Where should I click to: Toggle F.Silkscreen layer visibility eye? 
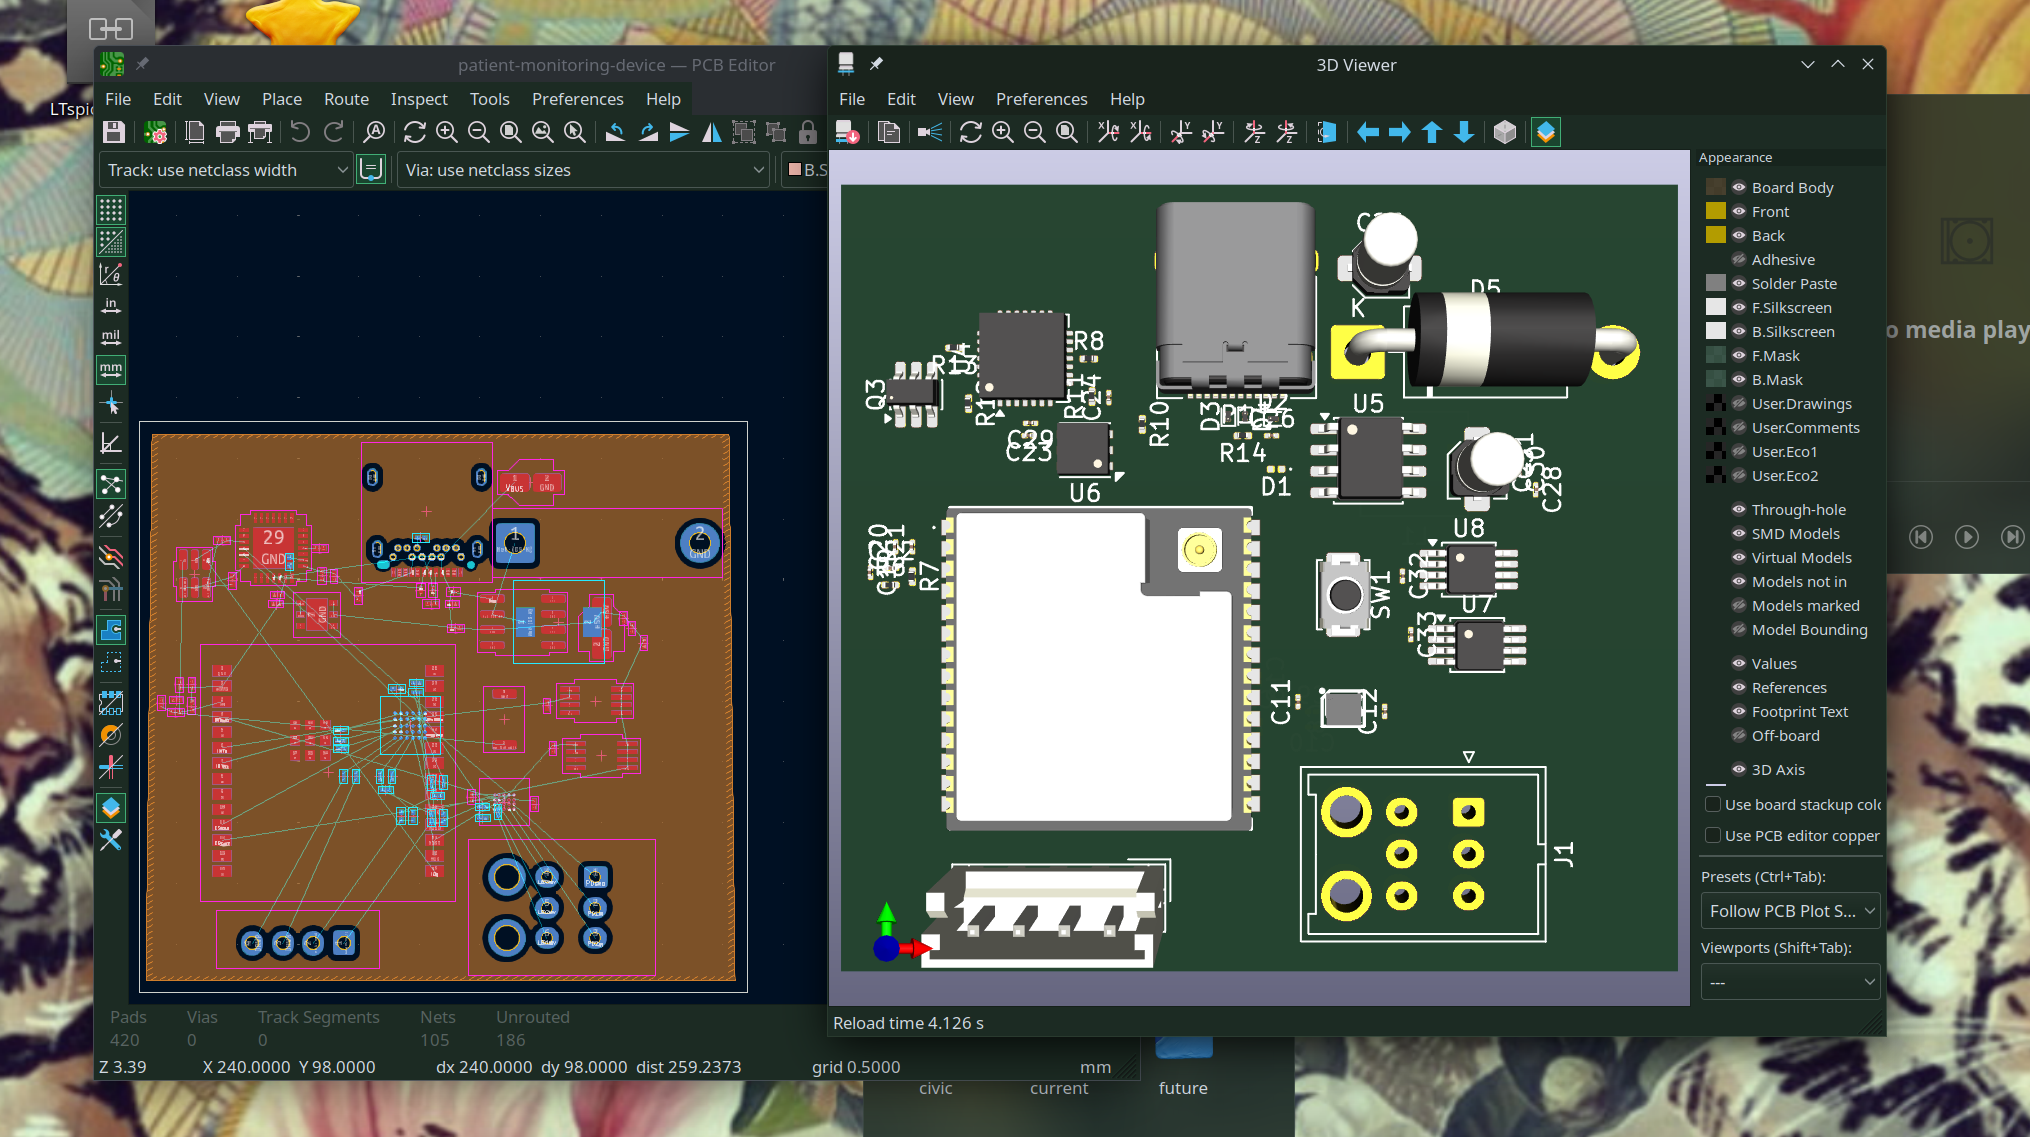click(x=1739, y=308)
